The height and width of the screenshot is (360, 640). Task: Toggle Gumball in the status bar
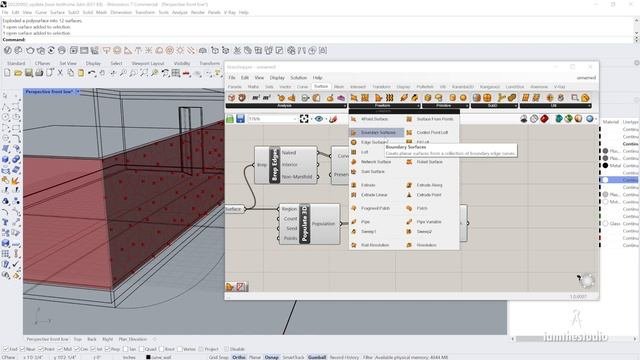317,357
